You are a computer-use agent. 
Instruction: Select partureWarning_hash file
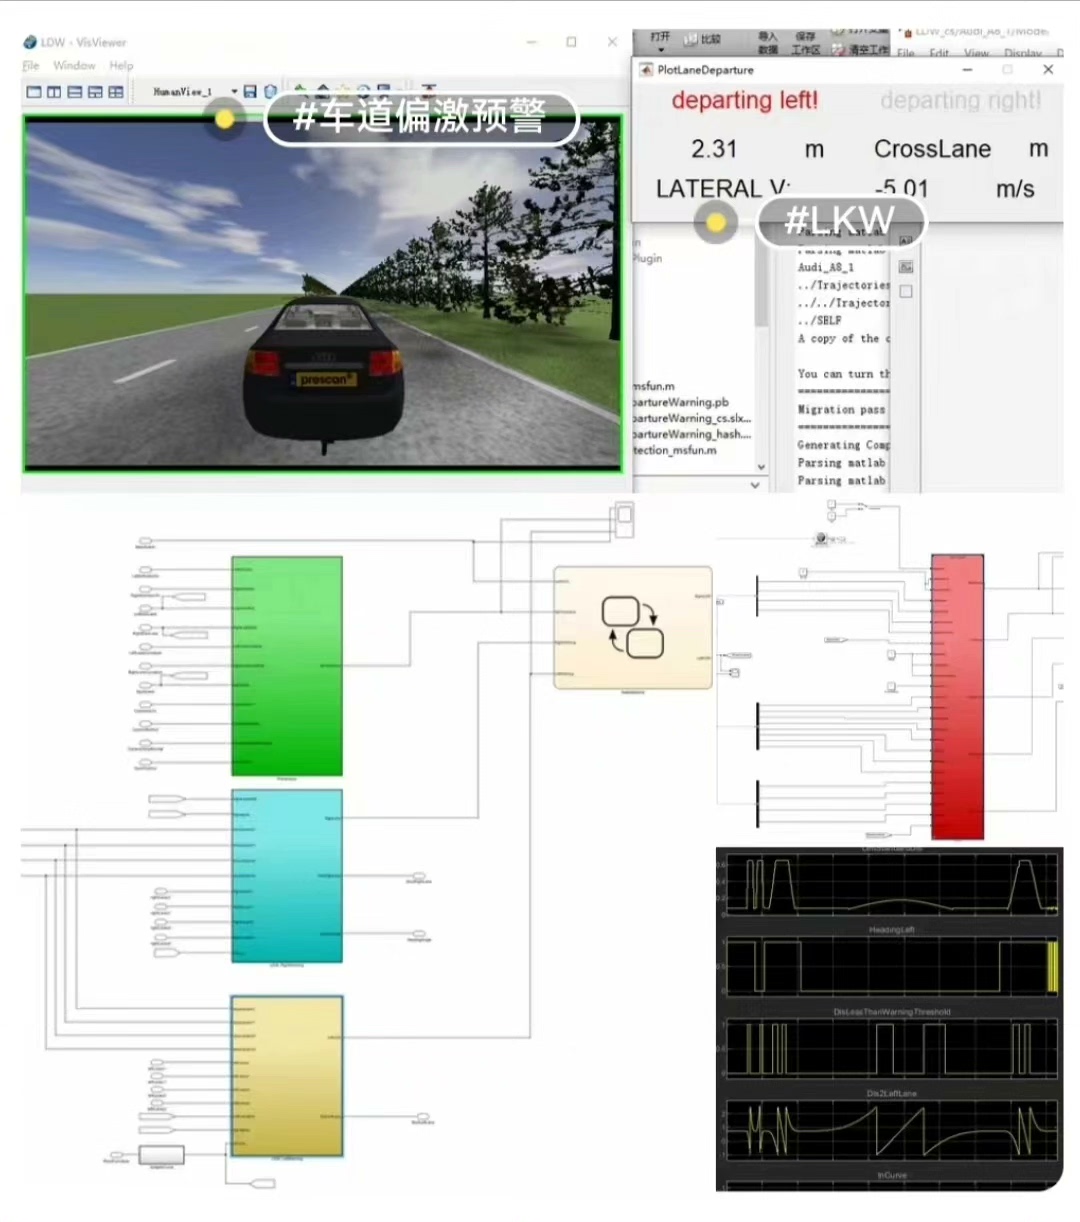pyautogui.click(x=692, y=434)
